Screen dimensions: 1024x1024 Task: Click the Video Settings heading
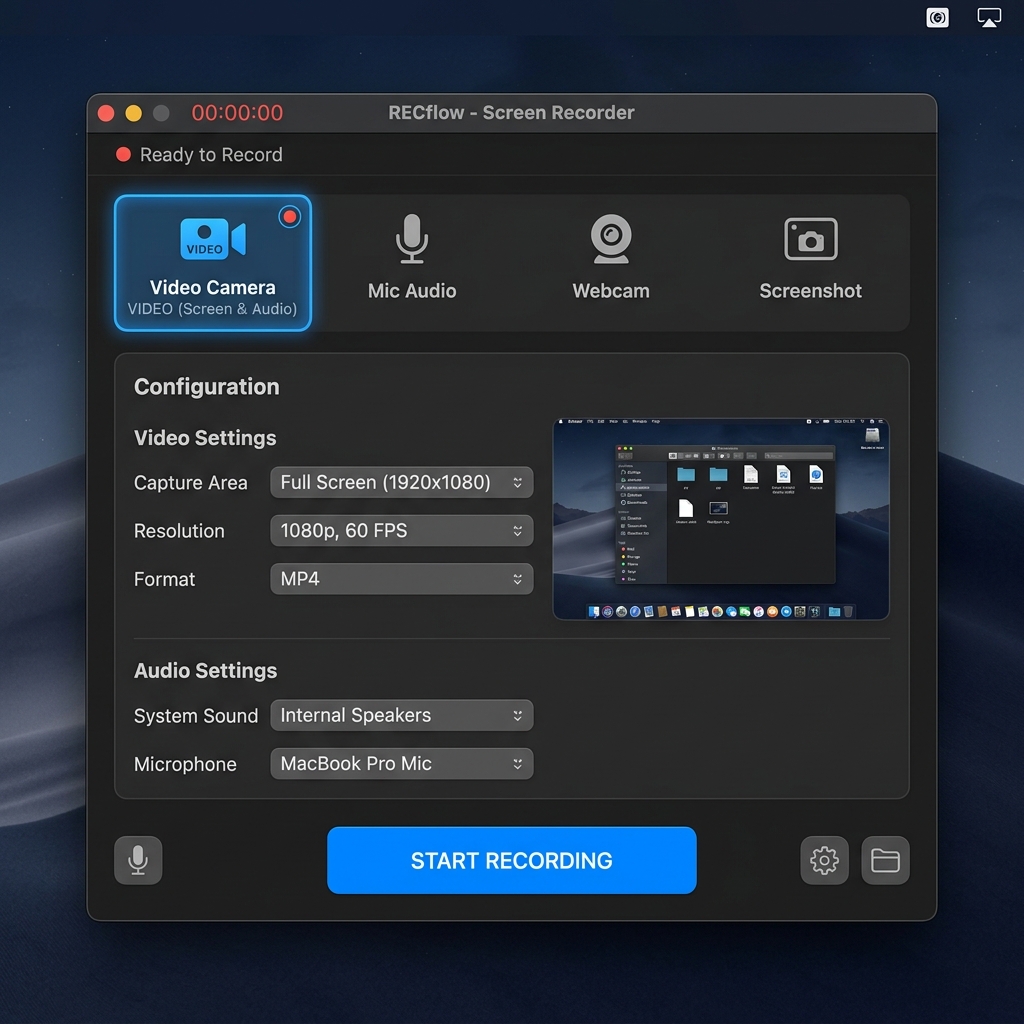click(x=205, y=438)
